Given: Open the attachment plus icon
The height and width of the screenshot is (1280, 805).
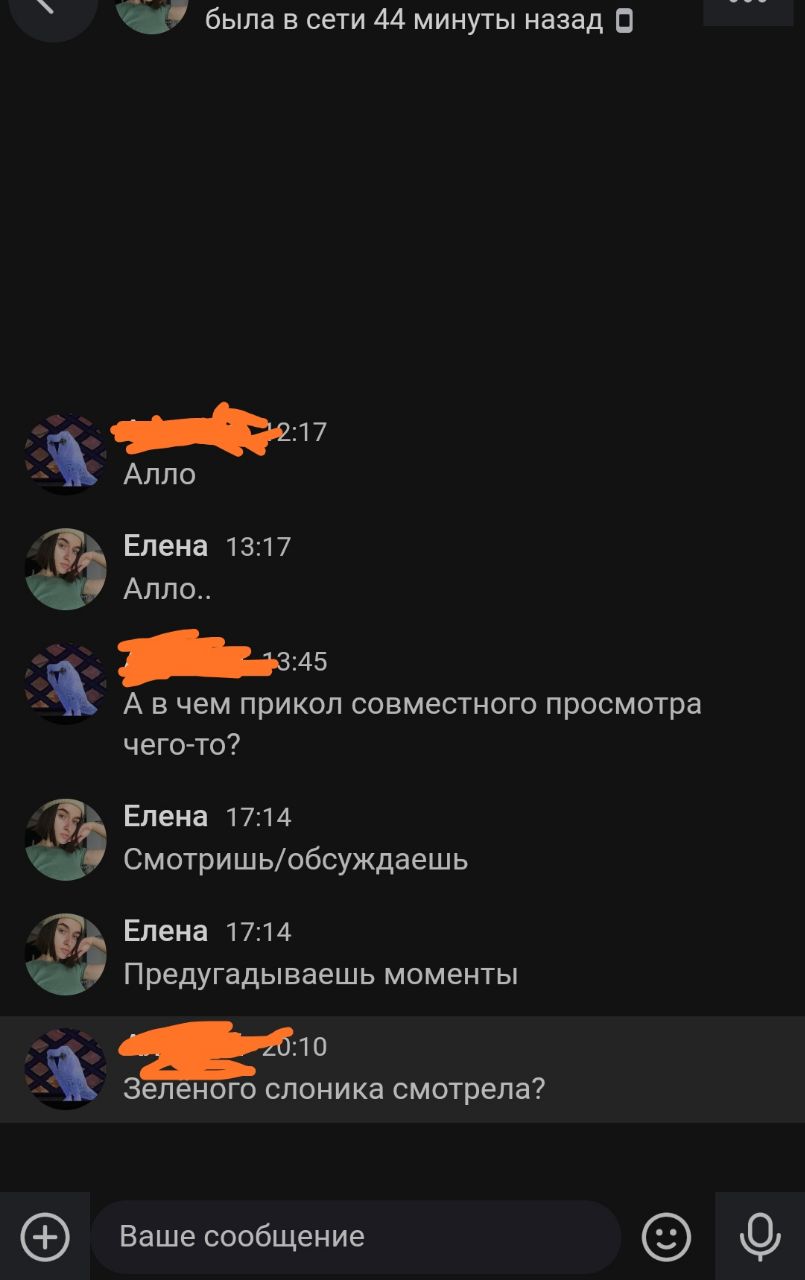Looking at the screenshot, I should pyautogui.click(x=45, y=1237).
